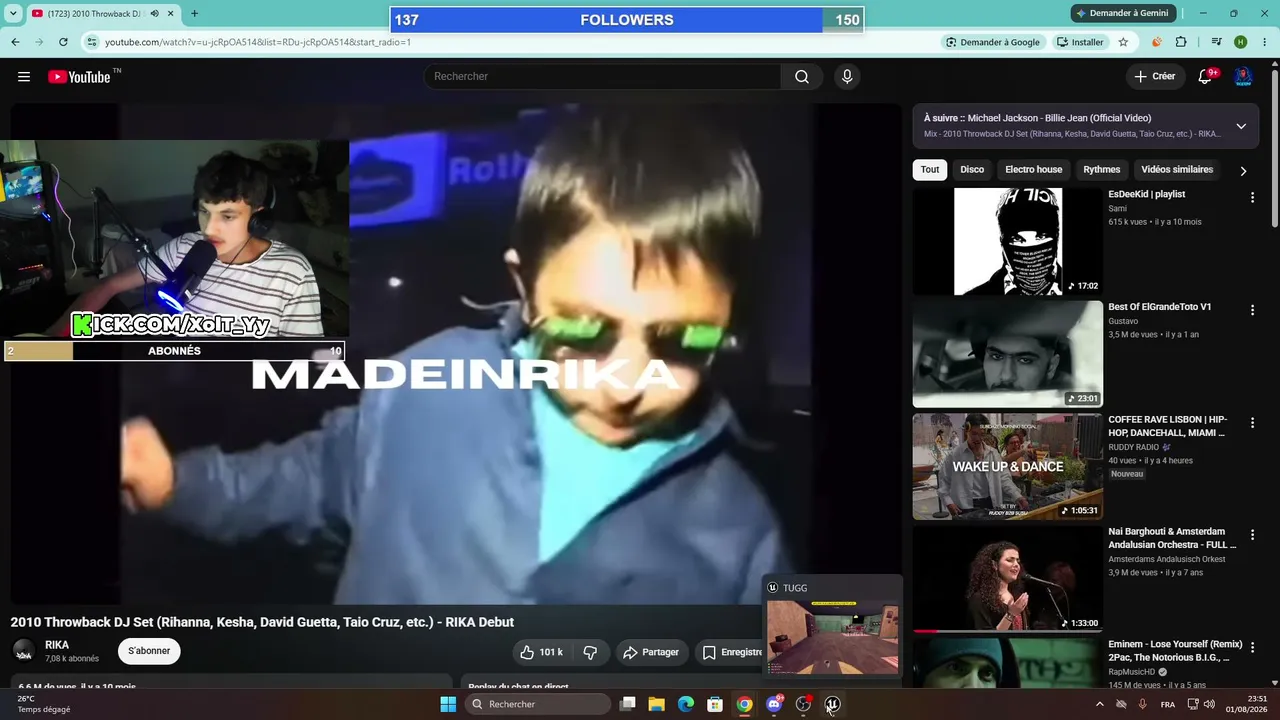Go to the YouTube home logo
The height and width of the screenshot is (720, 1280).
click(79, 77)
